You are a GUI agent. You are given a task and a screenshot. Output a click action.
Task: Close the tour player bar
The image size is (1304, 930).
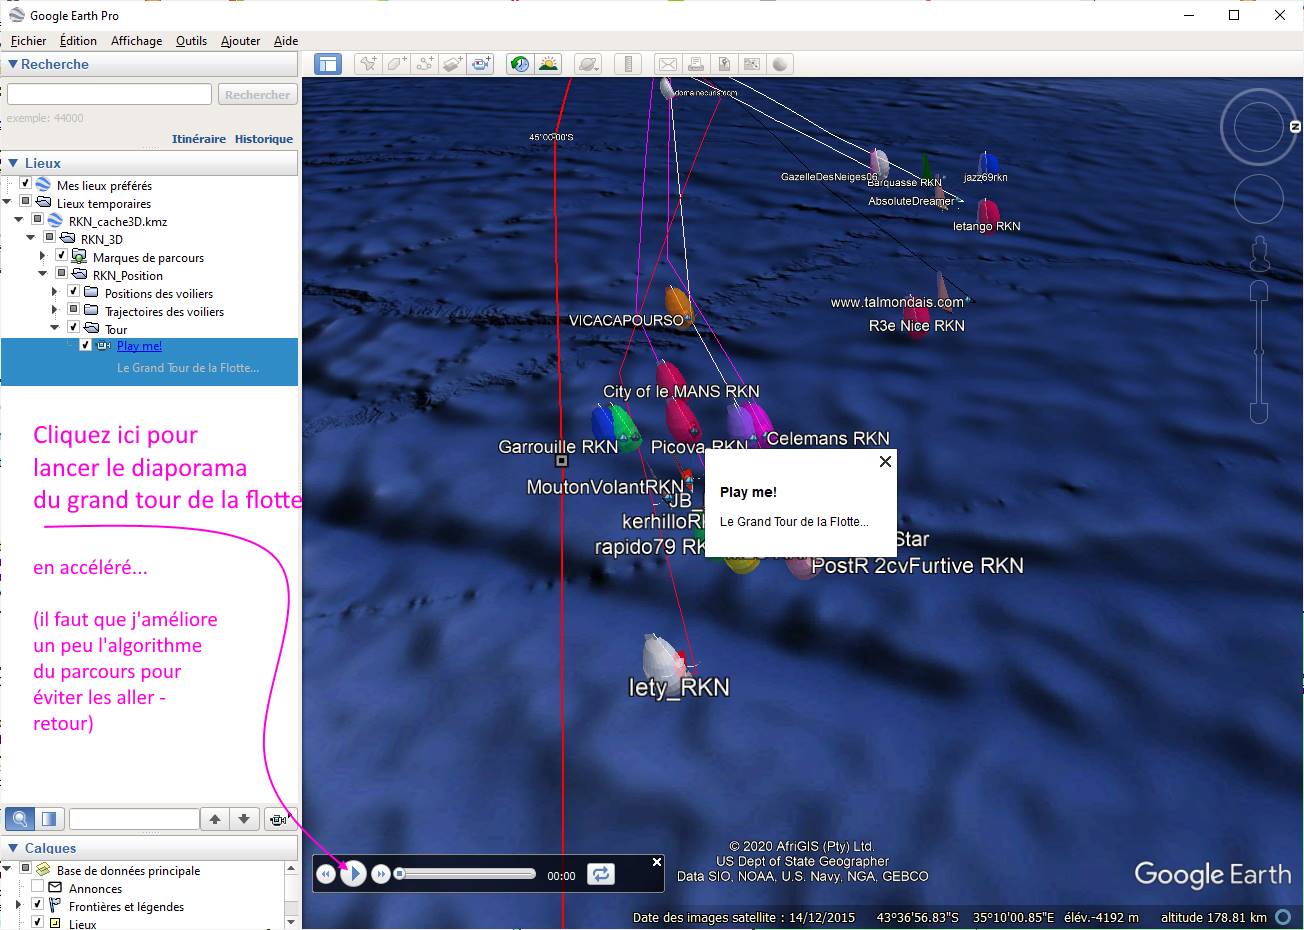click(x=657, y=862)
